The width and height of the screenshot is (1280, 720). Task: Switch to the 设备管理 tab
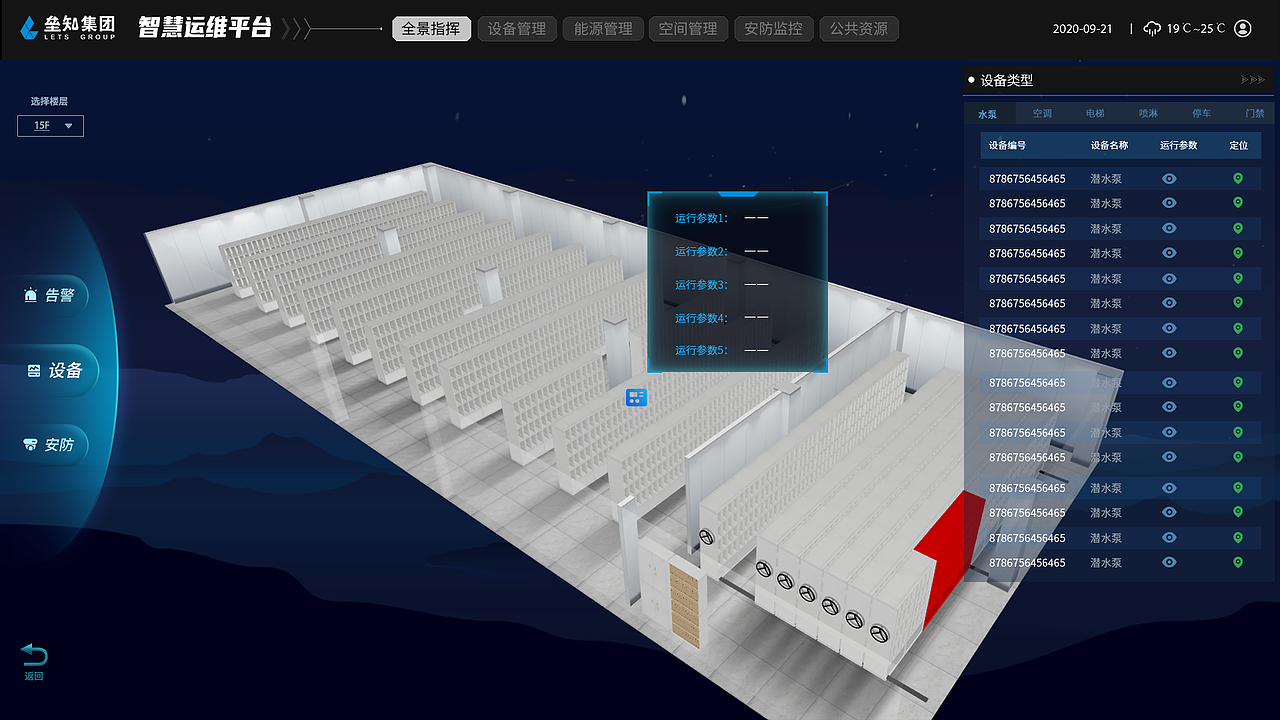517,29
